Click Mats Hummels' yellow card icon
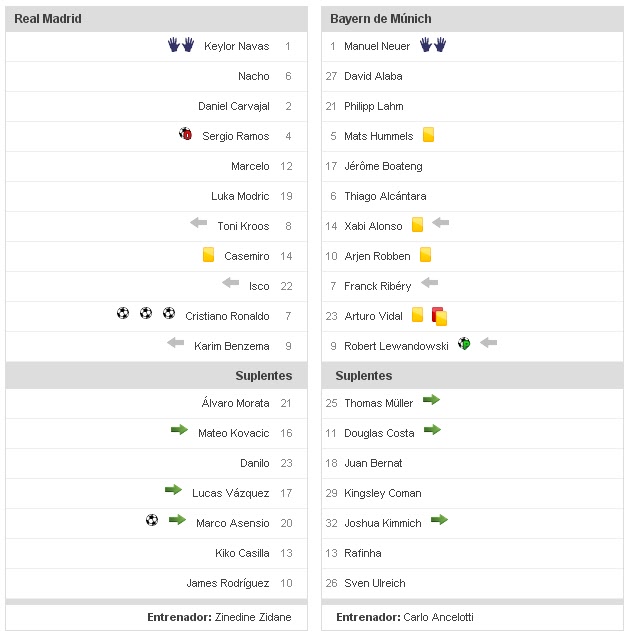Screen dimensions: 630x639 click(428, 135)
